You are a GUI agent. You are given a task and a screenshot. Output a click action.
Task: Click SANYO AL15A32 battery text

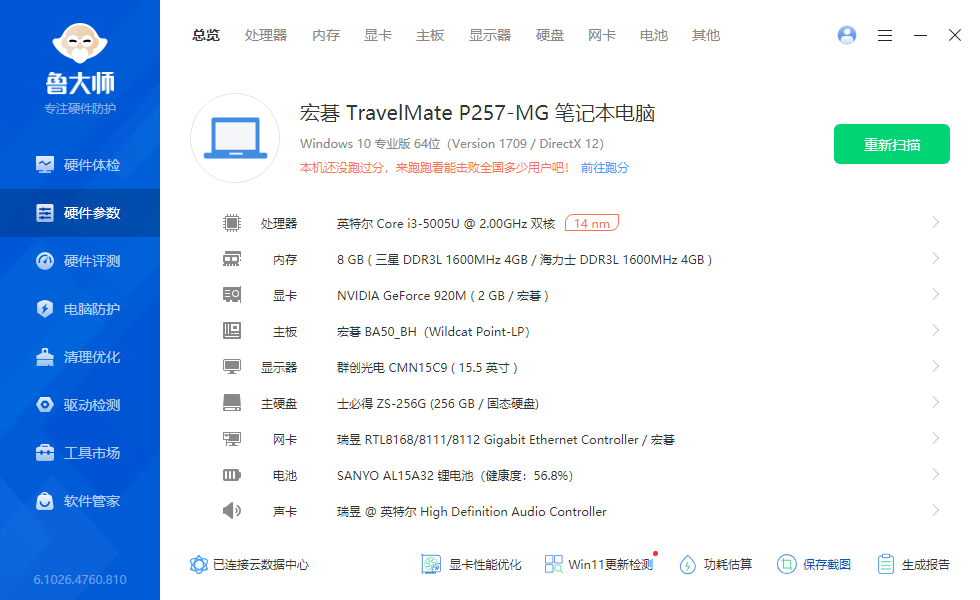coord(454,476)
